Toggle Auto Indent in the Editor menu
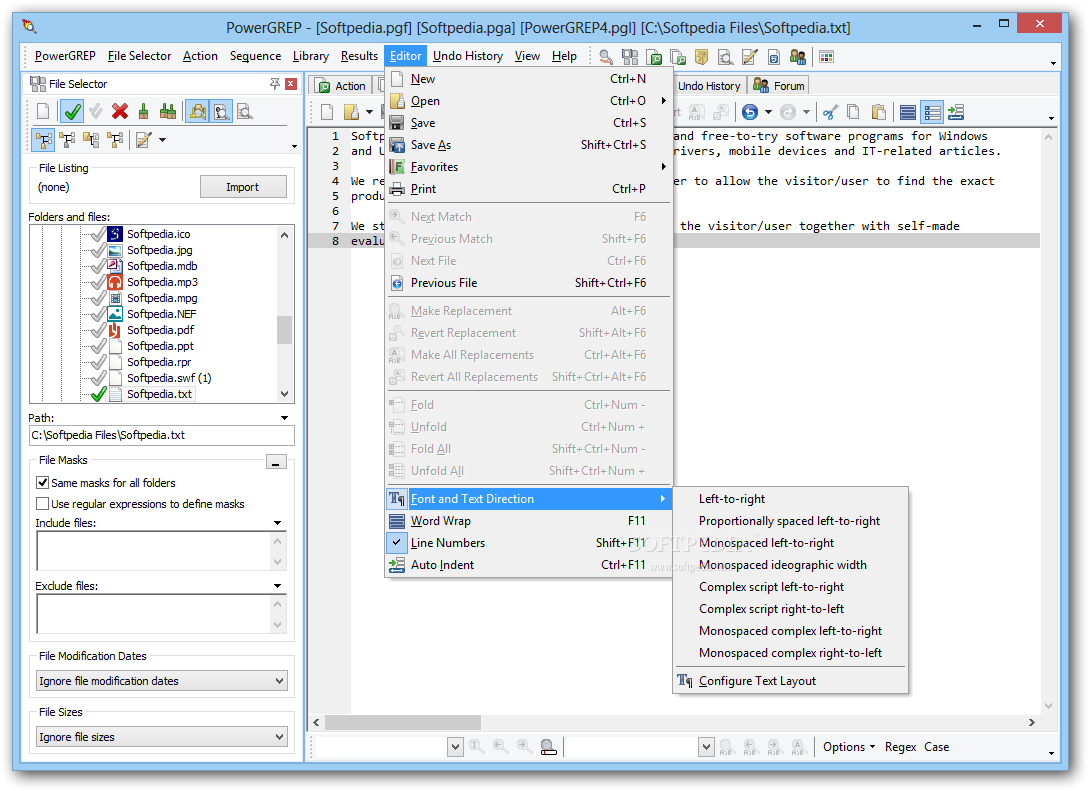This screenshot has width=1089, height=791. click(529, 565)
